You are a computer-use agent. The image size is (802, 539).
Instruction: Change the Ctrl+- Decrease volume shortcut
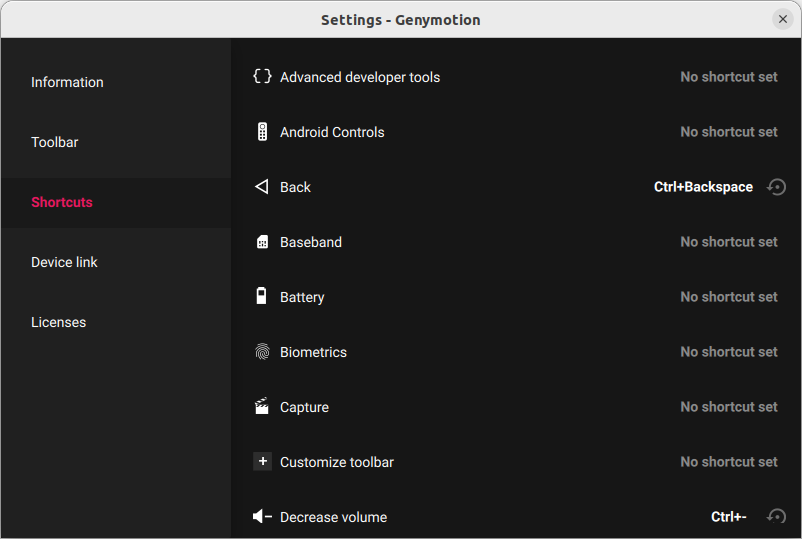[728, 517]
